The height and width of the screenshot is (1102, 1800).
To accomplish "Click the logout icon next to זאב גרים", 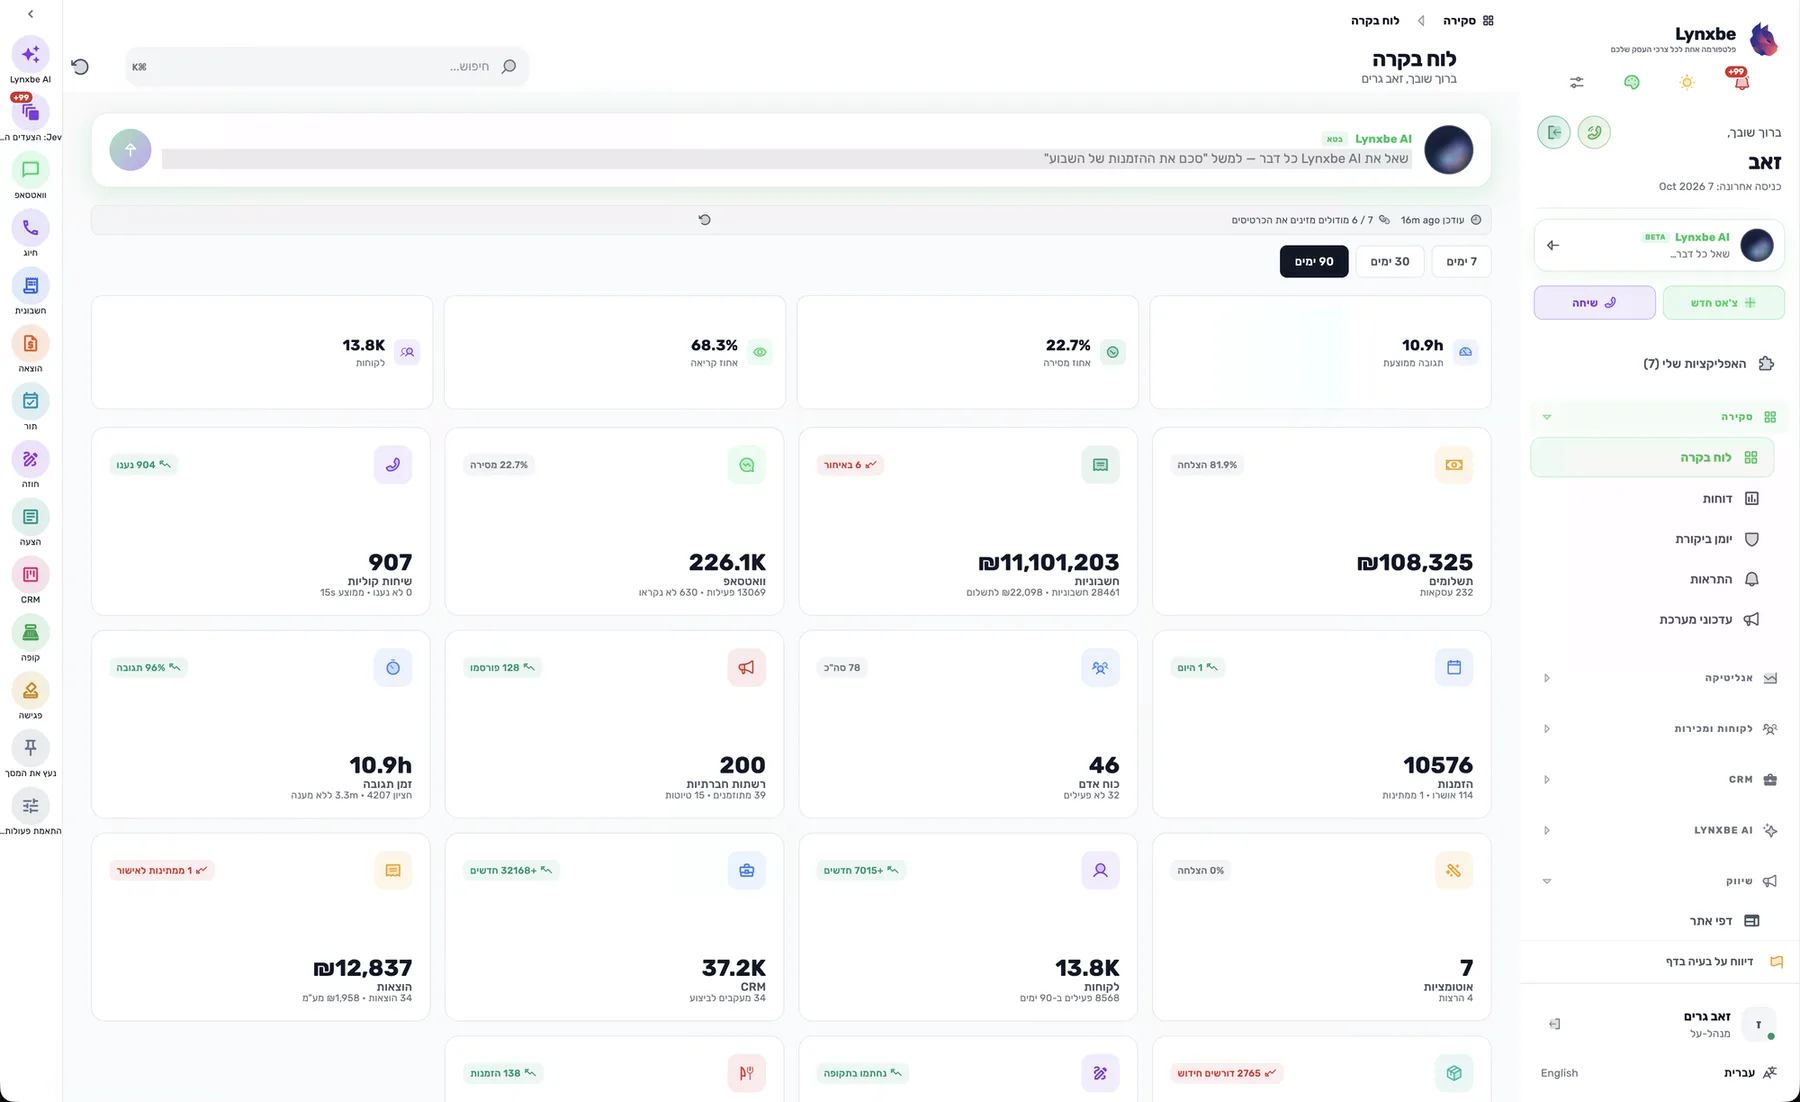I will 1555,1024.
